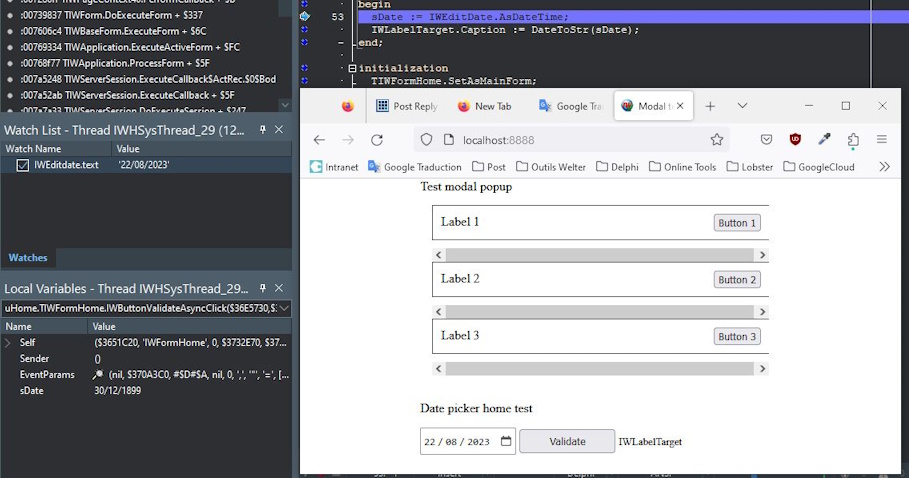
Task: Open tracking protection shield icon
Action: click(426, 140)
